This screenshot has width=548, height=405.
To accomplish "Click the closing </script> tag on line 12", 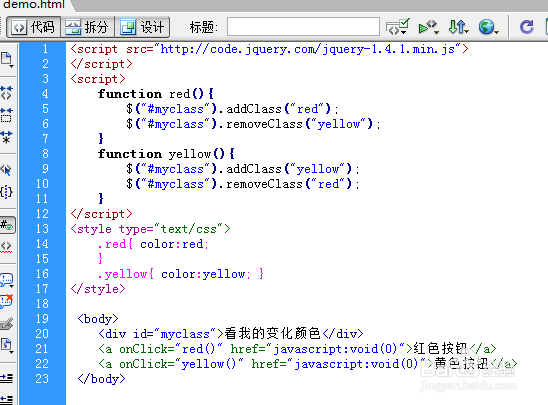I will [101, 214].
